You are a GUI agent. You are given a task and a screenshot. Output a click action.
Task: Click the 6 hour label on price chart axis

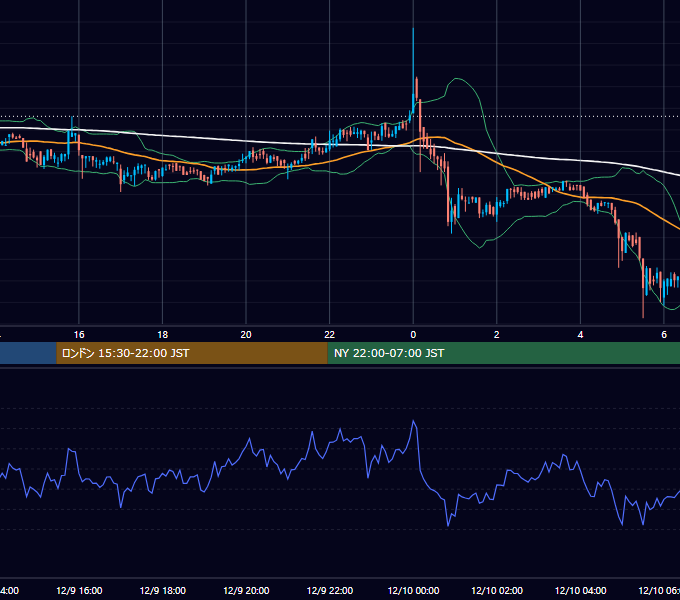pos(664,335)
